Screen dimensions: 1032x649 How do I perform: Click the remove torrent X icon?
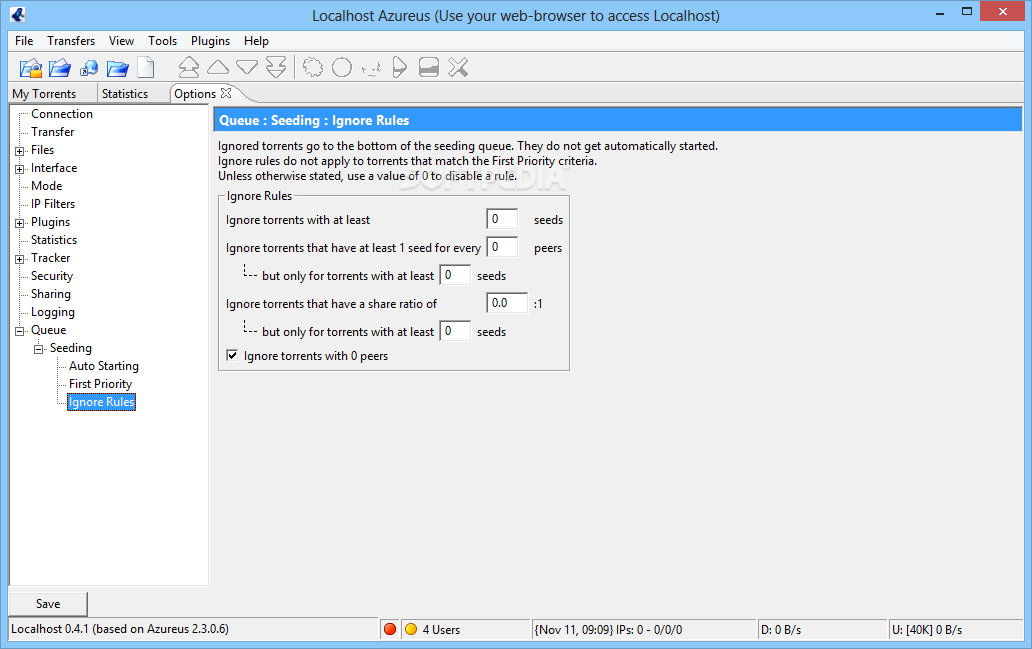tap(458, 67)
